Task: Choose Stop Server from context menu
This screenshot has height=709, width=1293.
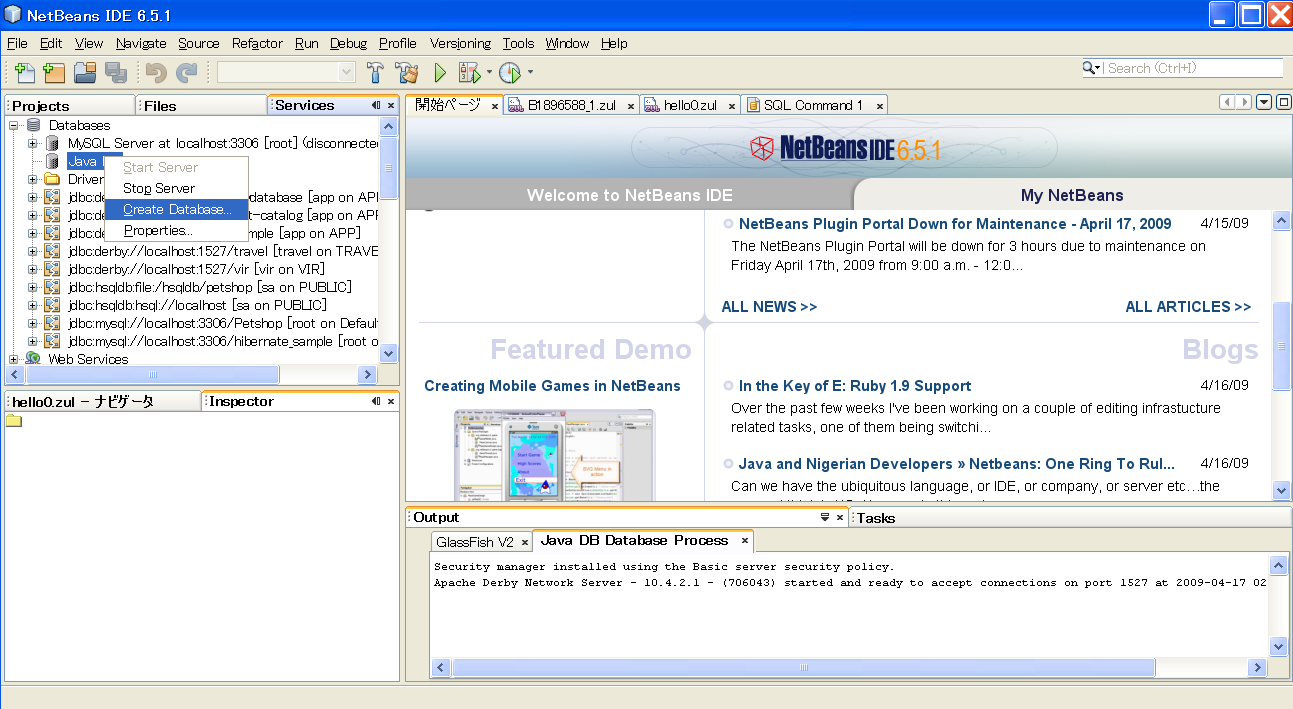Action: click(177, 188)
